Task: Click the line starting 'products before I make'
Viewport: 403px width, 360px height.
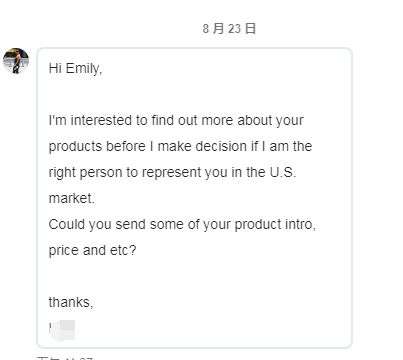Action: (180, 146)
